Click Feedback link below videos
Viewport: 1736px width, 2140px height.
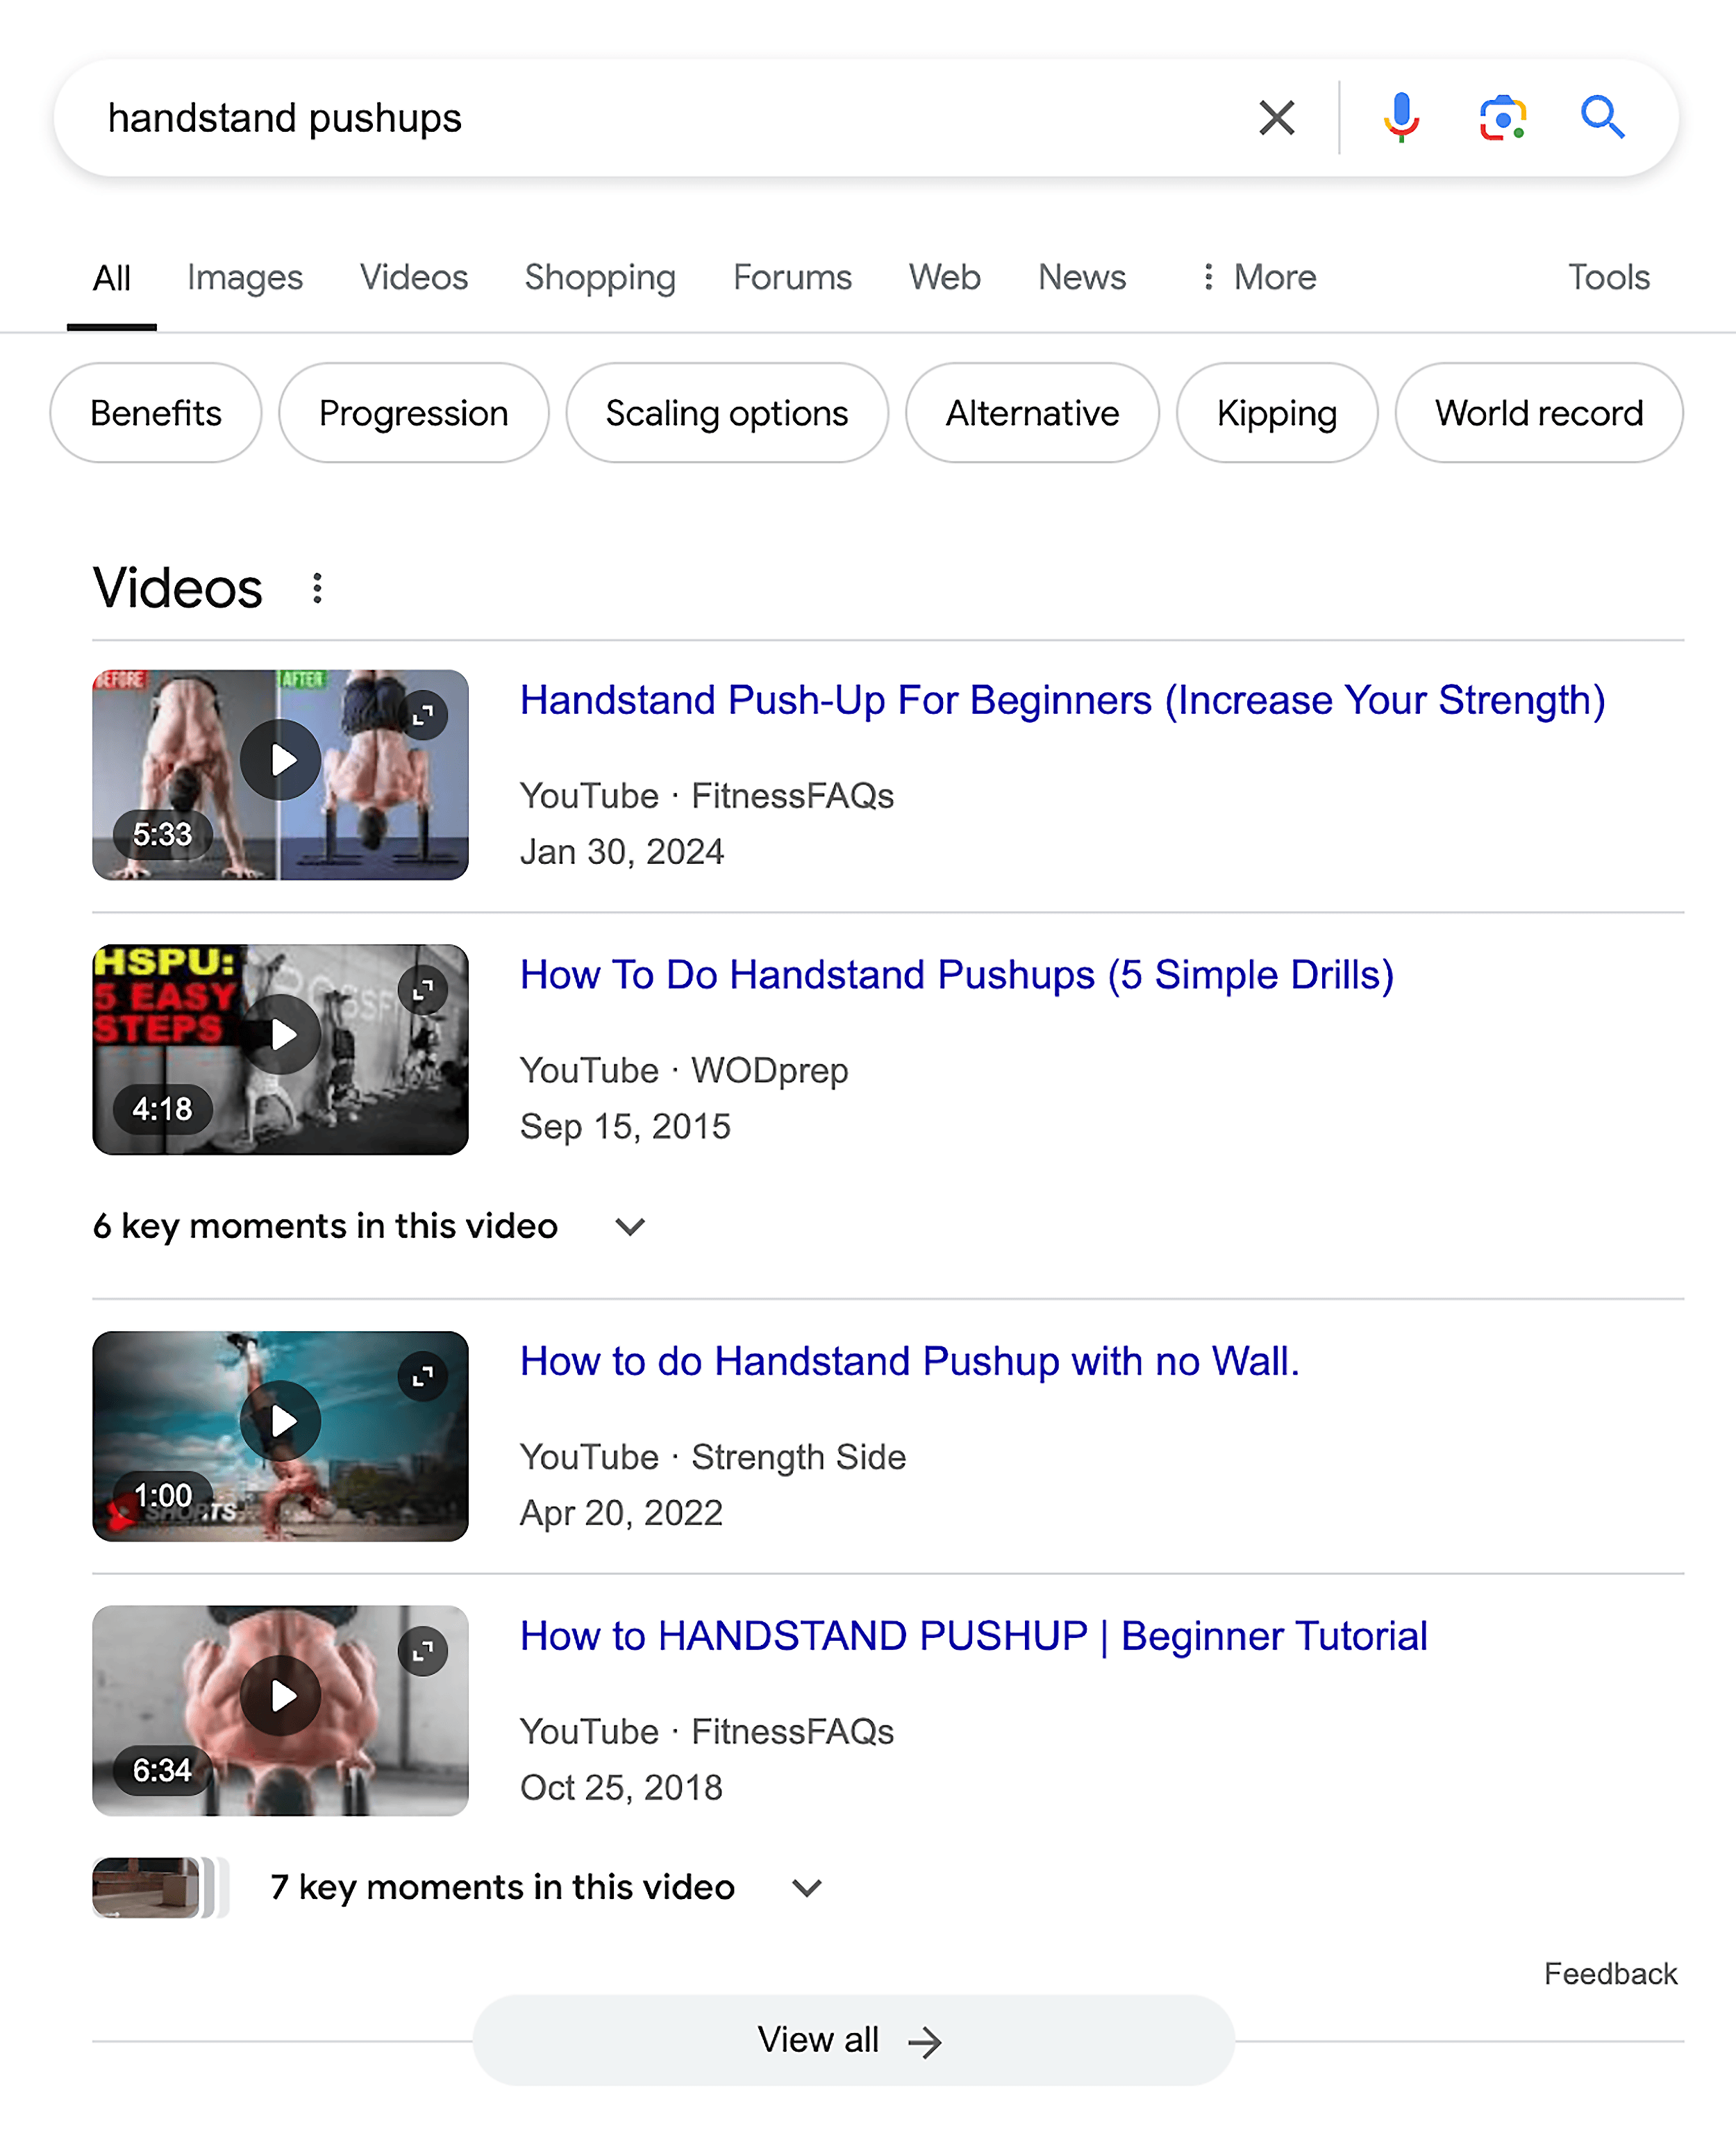pos(1609,1974)
